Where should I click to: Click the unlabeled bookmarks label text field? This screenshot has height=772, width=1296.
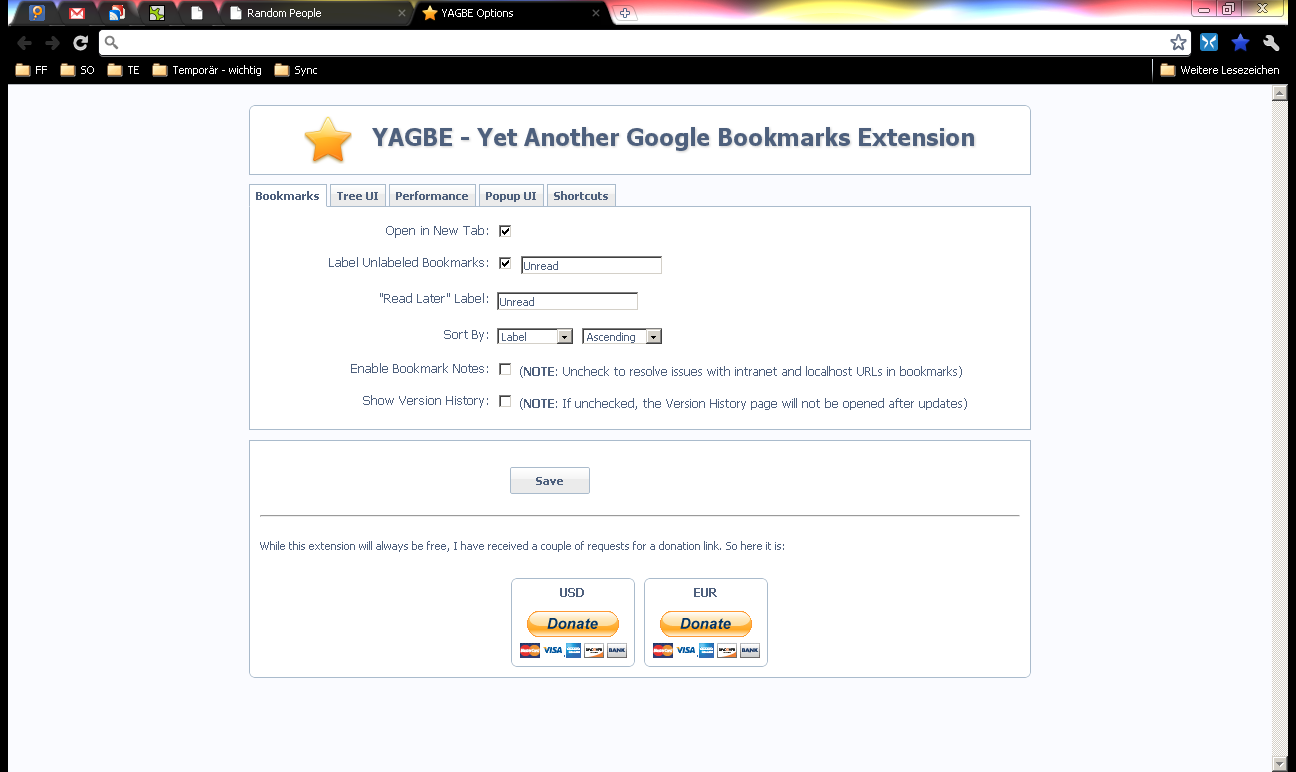[591, 266]
